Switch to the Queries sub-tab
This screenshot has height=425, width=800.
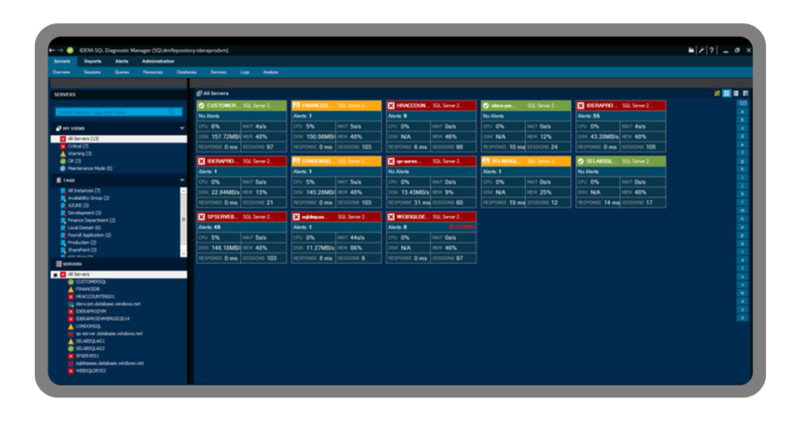tap(121, 73)
